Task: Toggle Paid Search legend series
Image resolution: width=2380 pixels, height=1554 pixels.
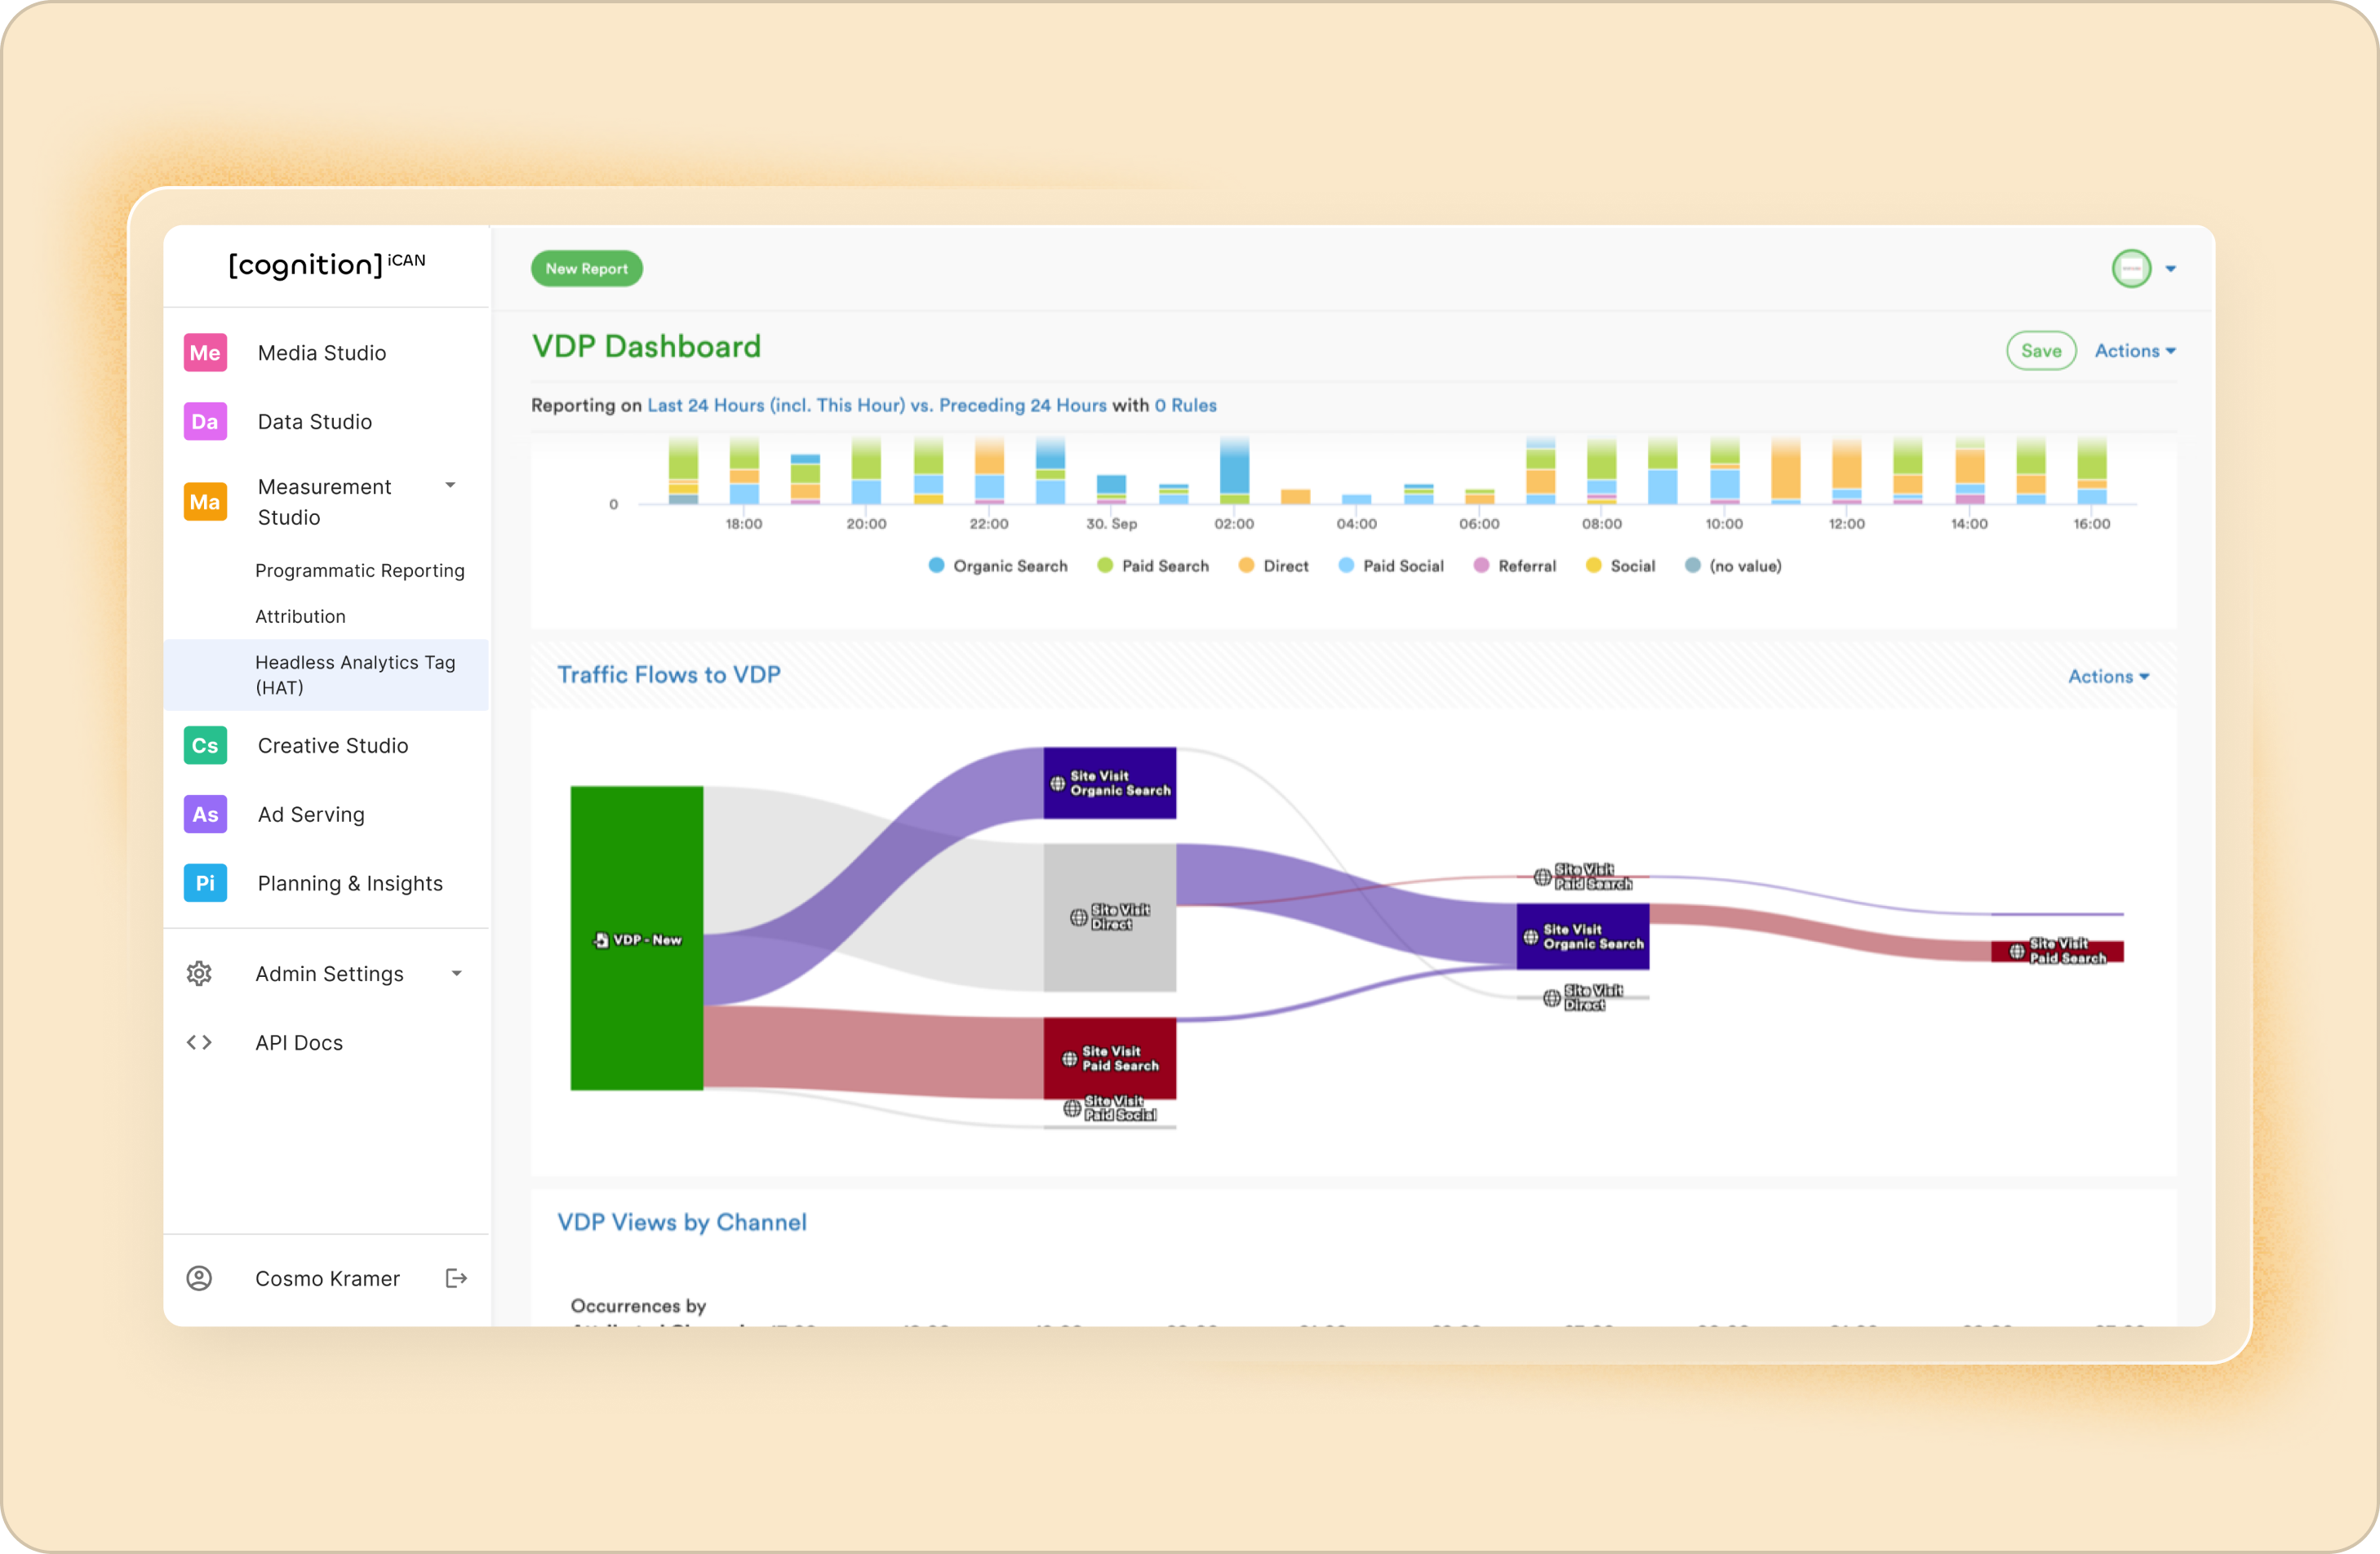Action: coord(1153,566)
